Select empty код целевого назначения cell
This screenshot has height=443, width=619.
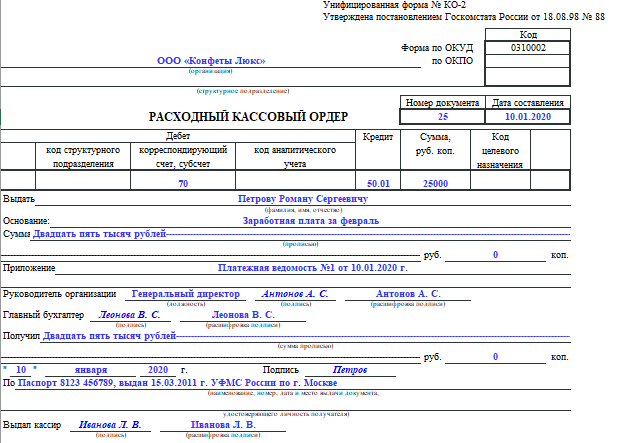[500, 180]
